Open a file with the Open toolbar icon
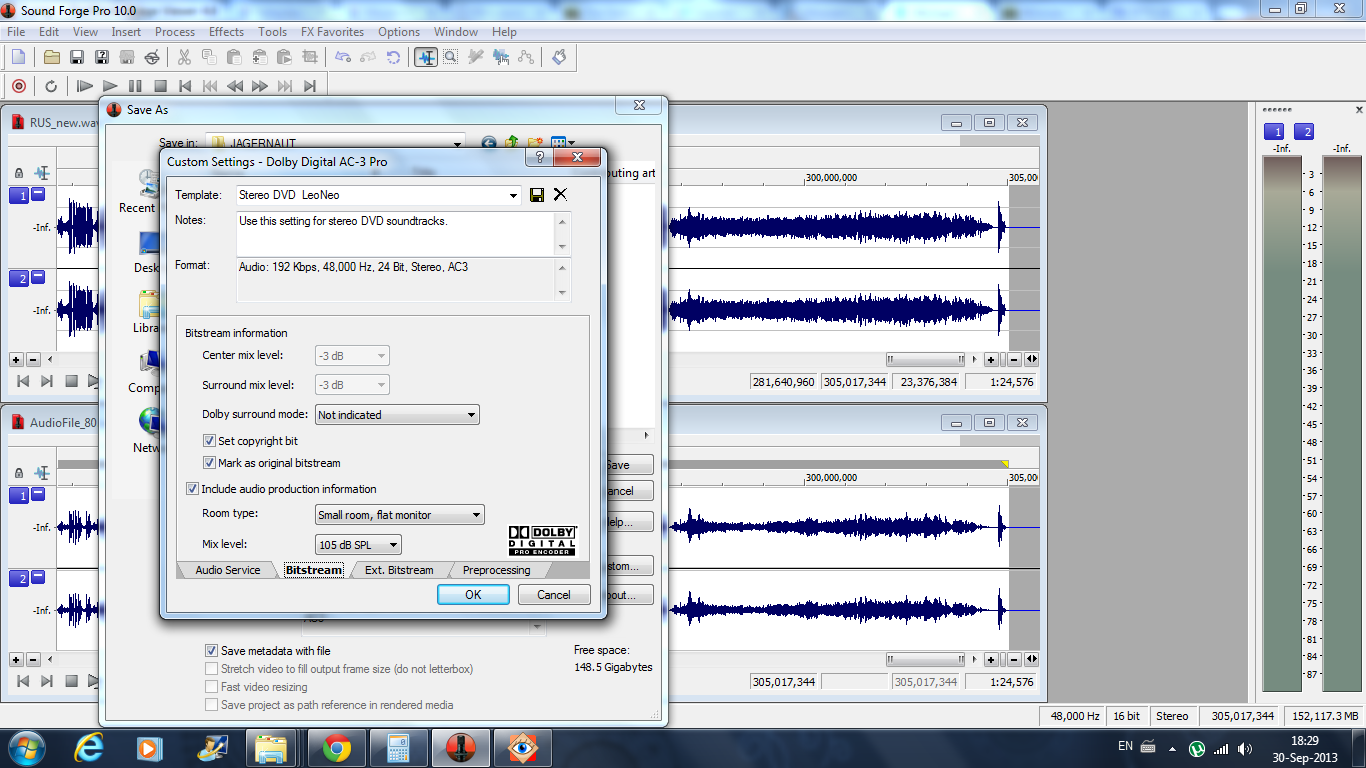The image size is (1366, 768). (52, 57)
